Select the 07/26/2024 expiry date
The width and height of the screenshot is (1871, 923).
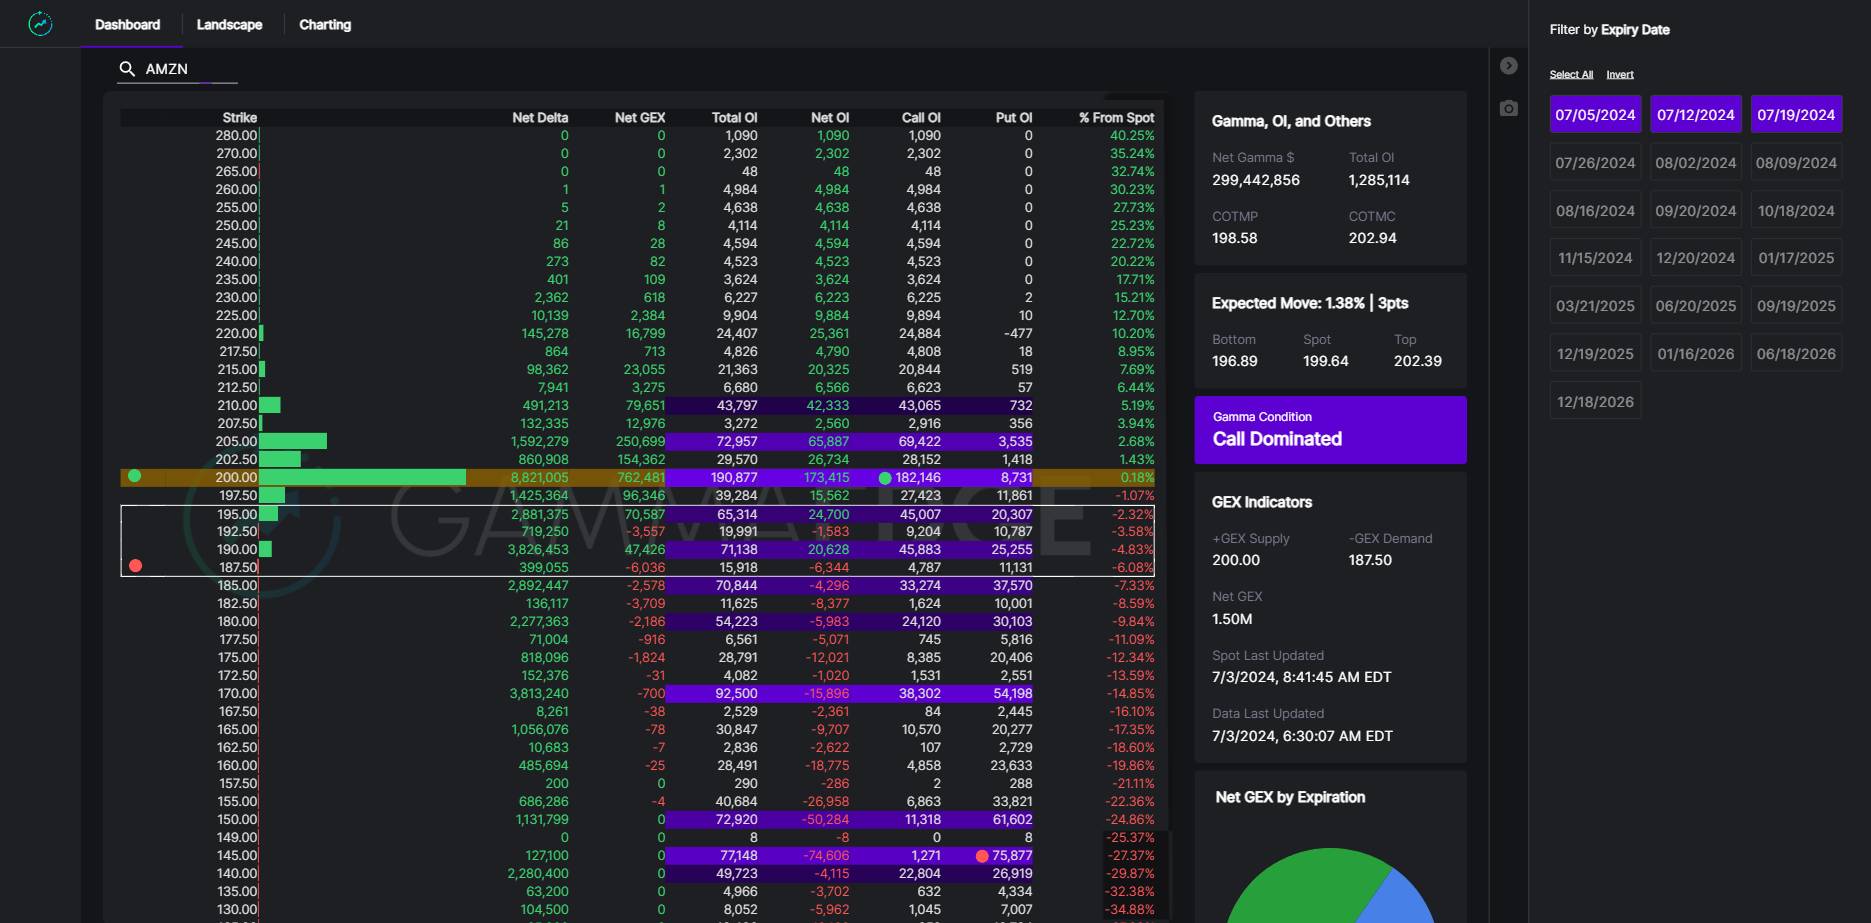point(1595,162)
